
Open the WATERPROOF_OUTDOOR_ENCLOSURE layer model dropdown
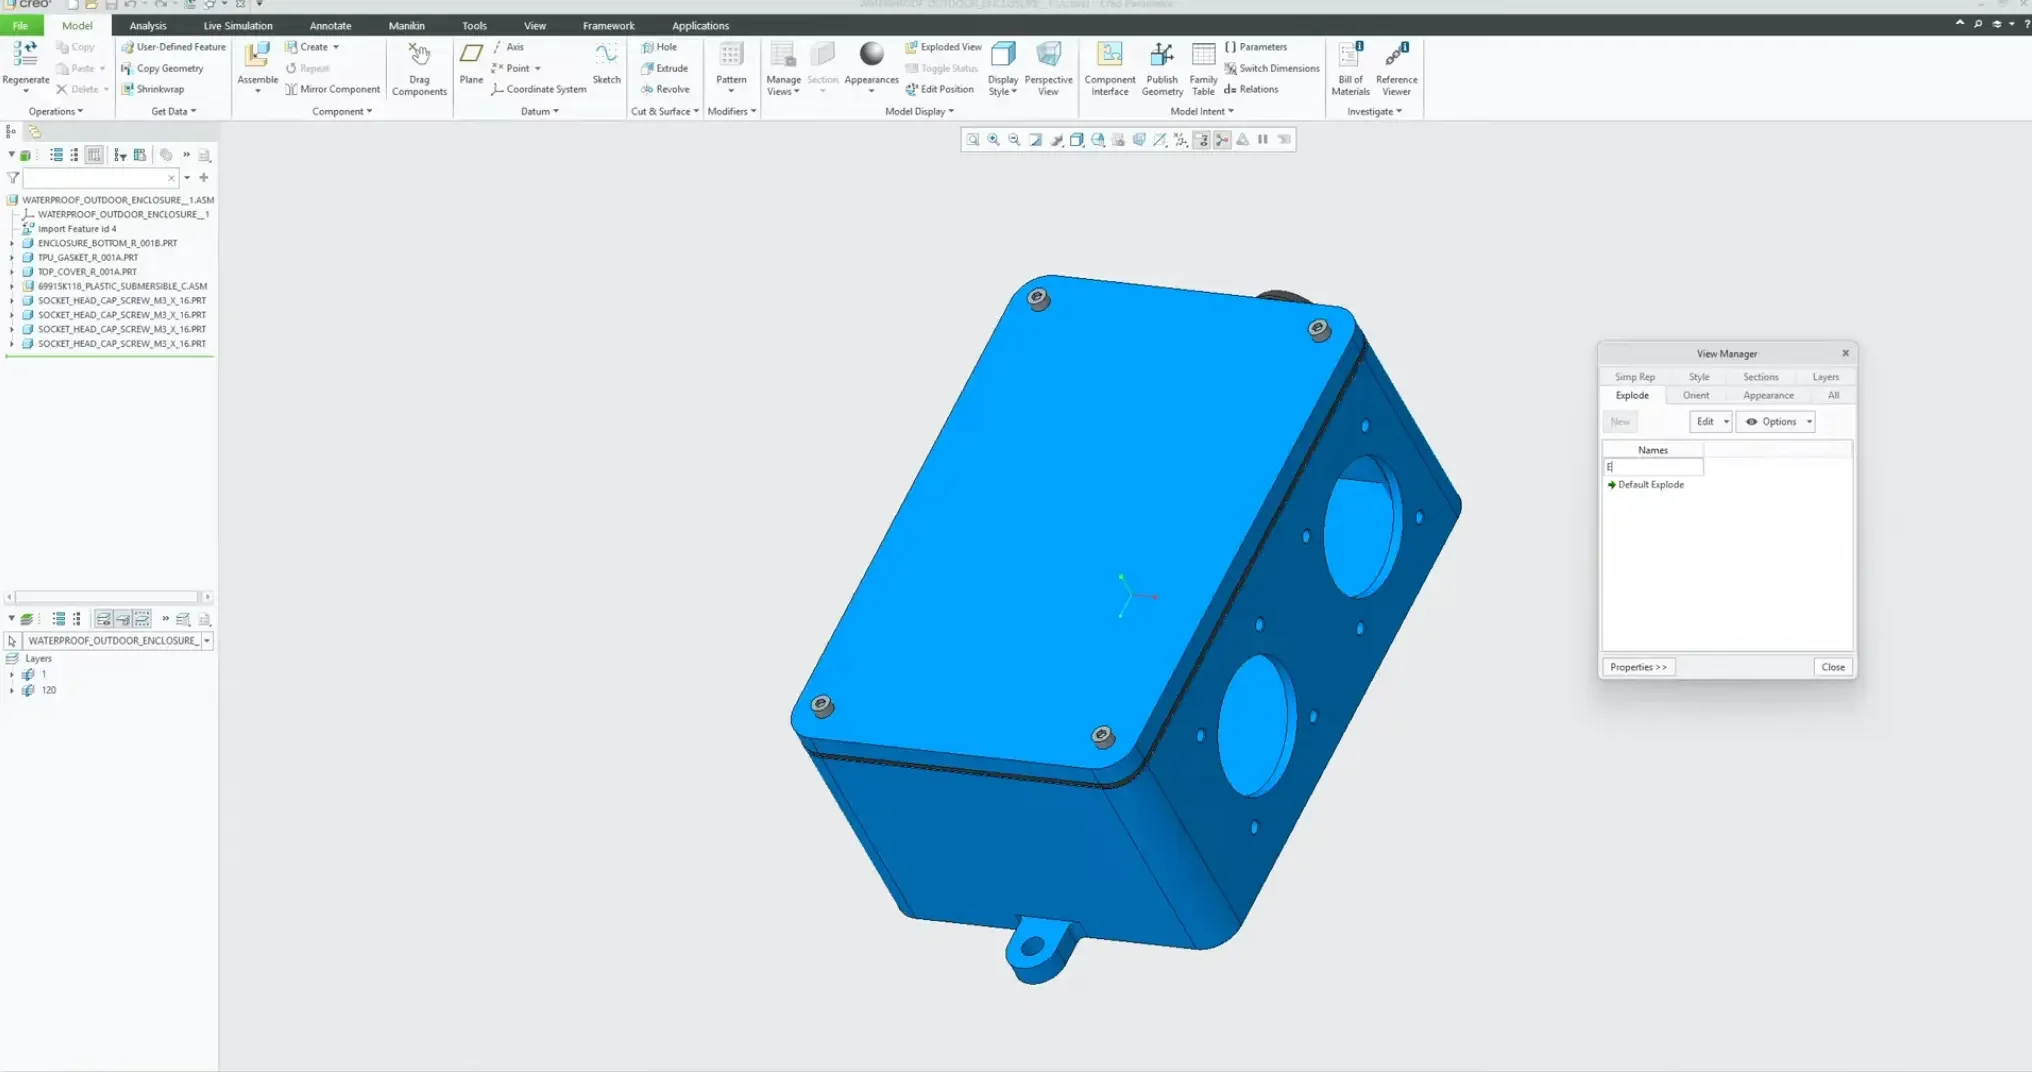tap(207, 641)
